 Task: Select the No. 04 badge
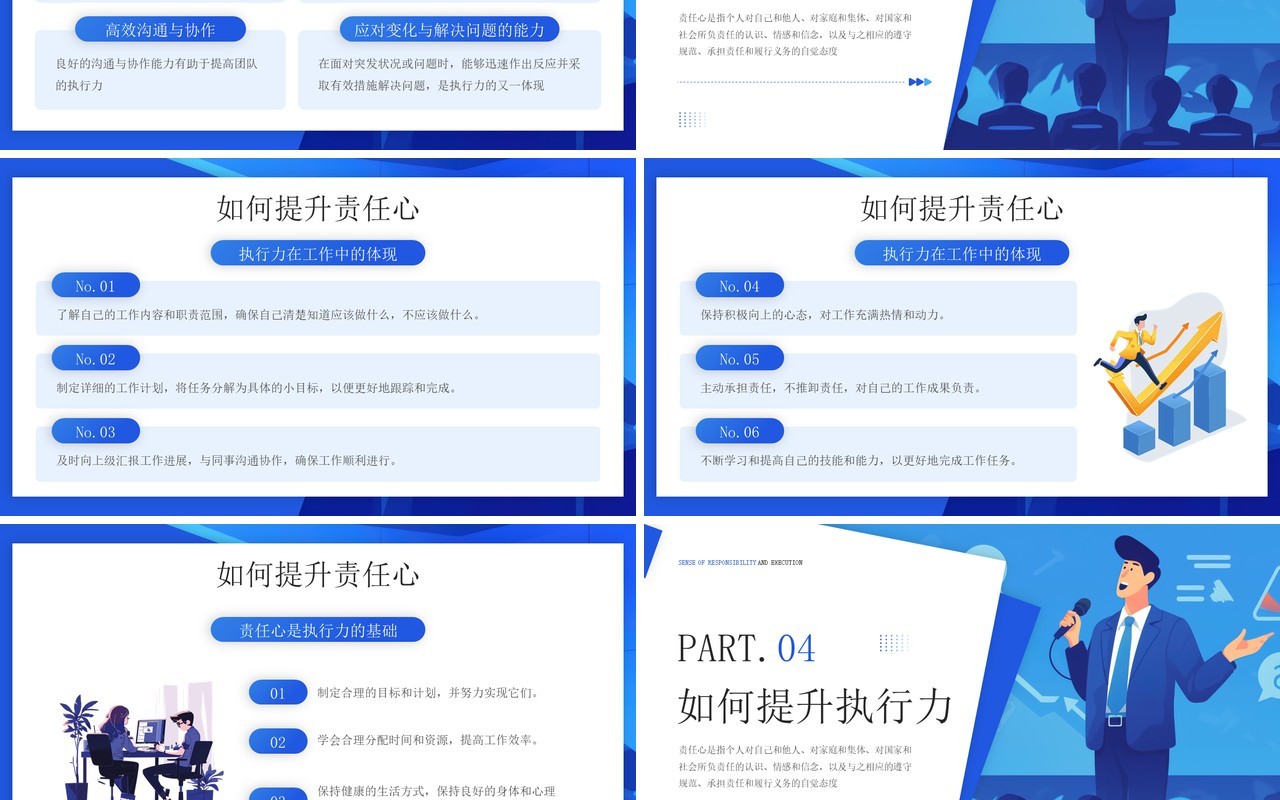(x=739, y=286)
